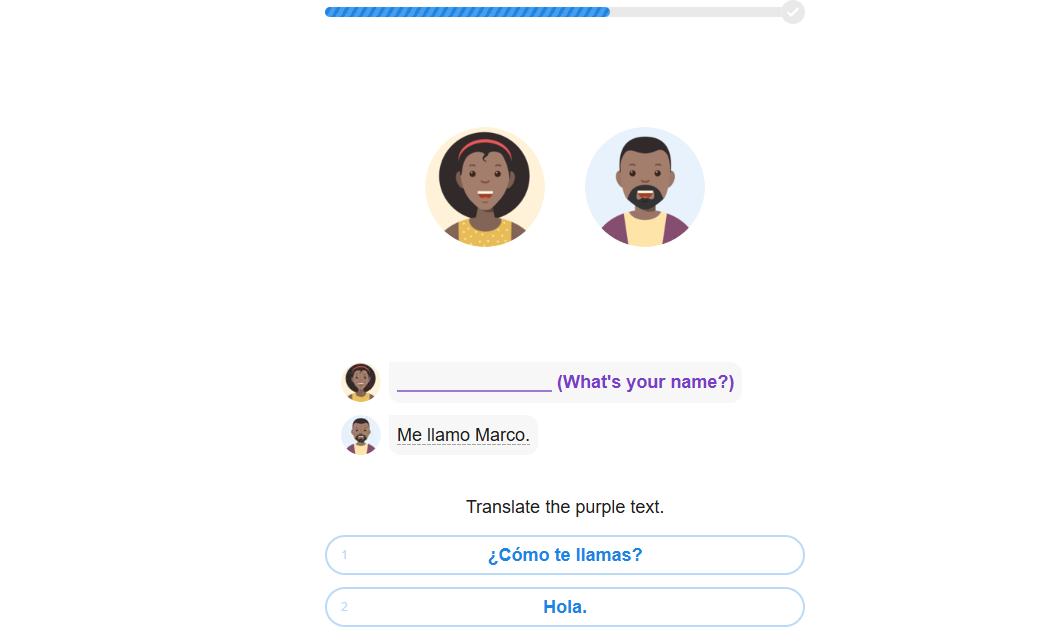
Task: Click the faint number 2 option label
Action: [x=344, y=607]
